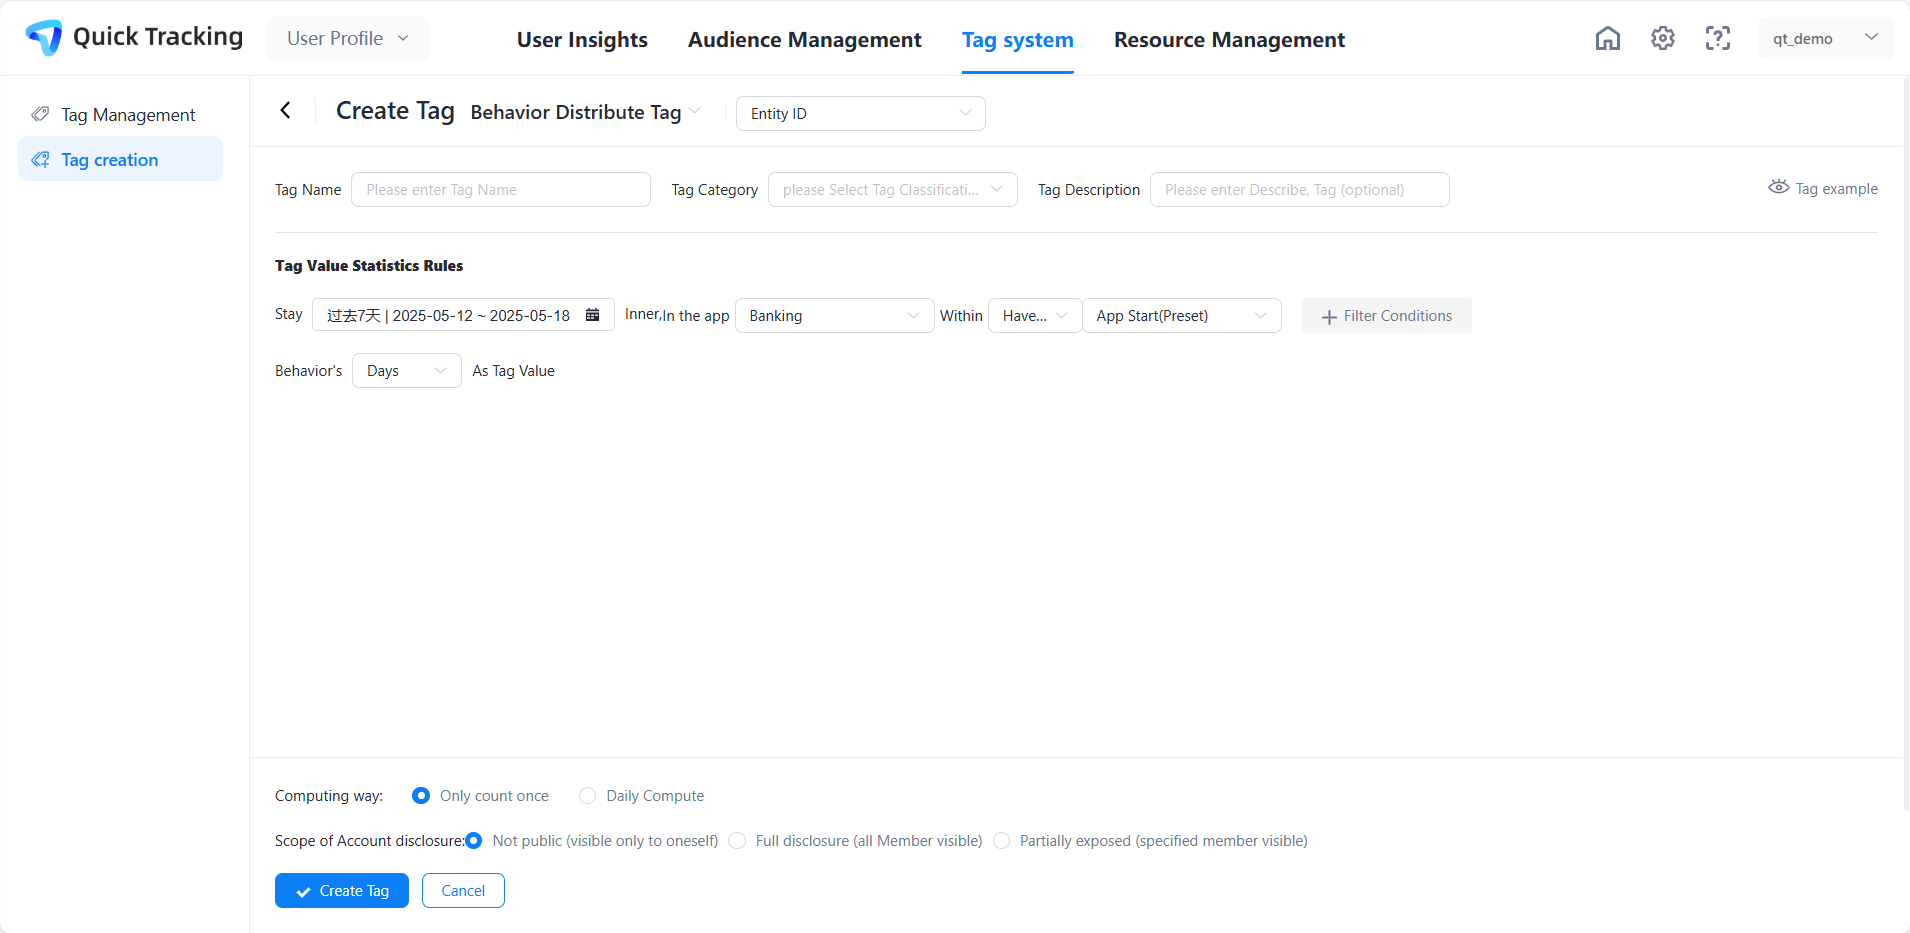The image size is (1910, 933).
Task: Open the Banking app dropdown
Action: point(835,315)
